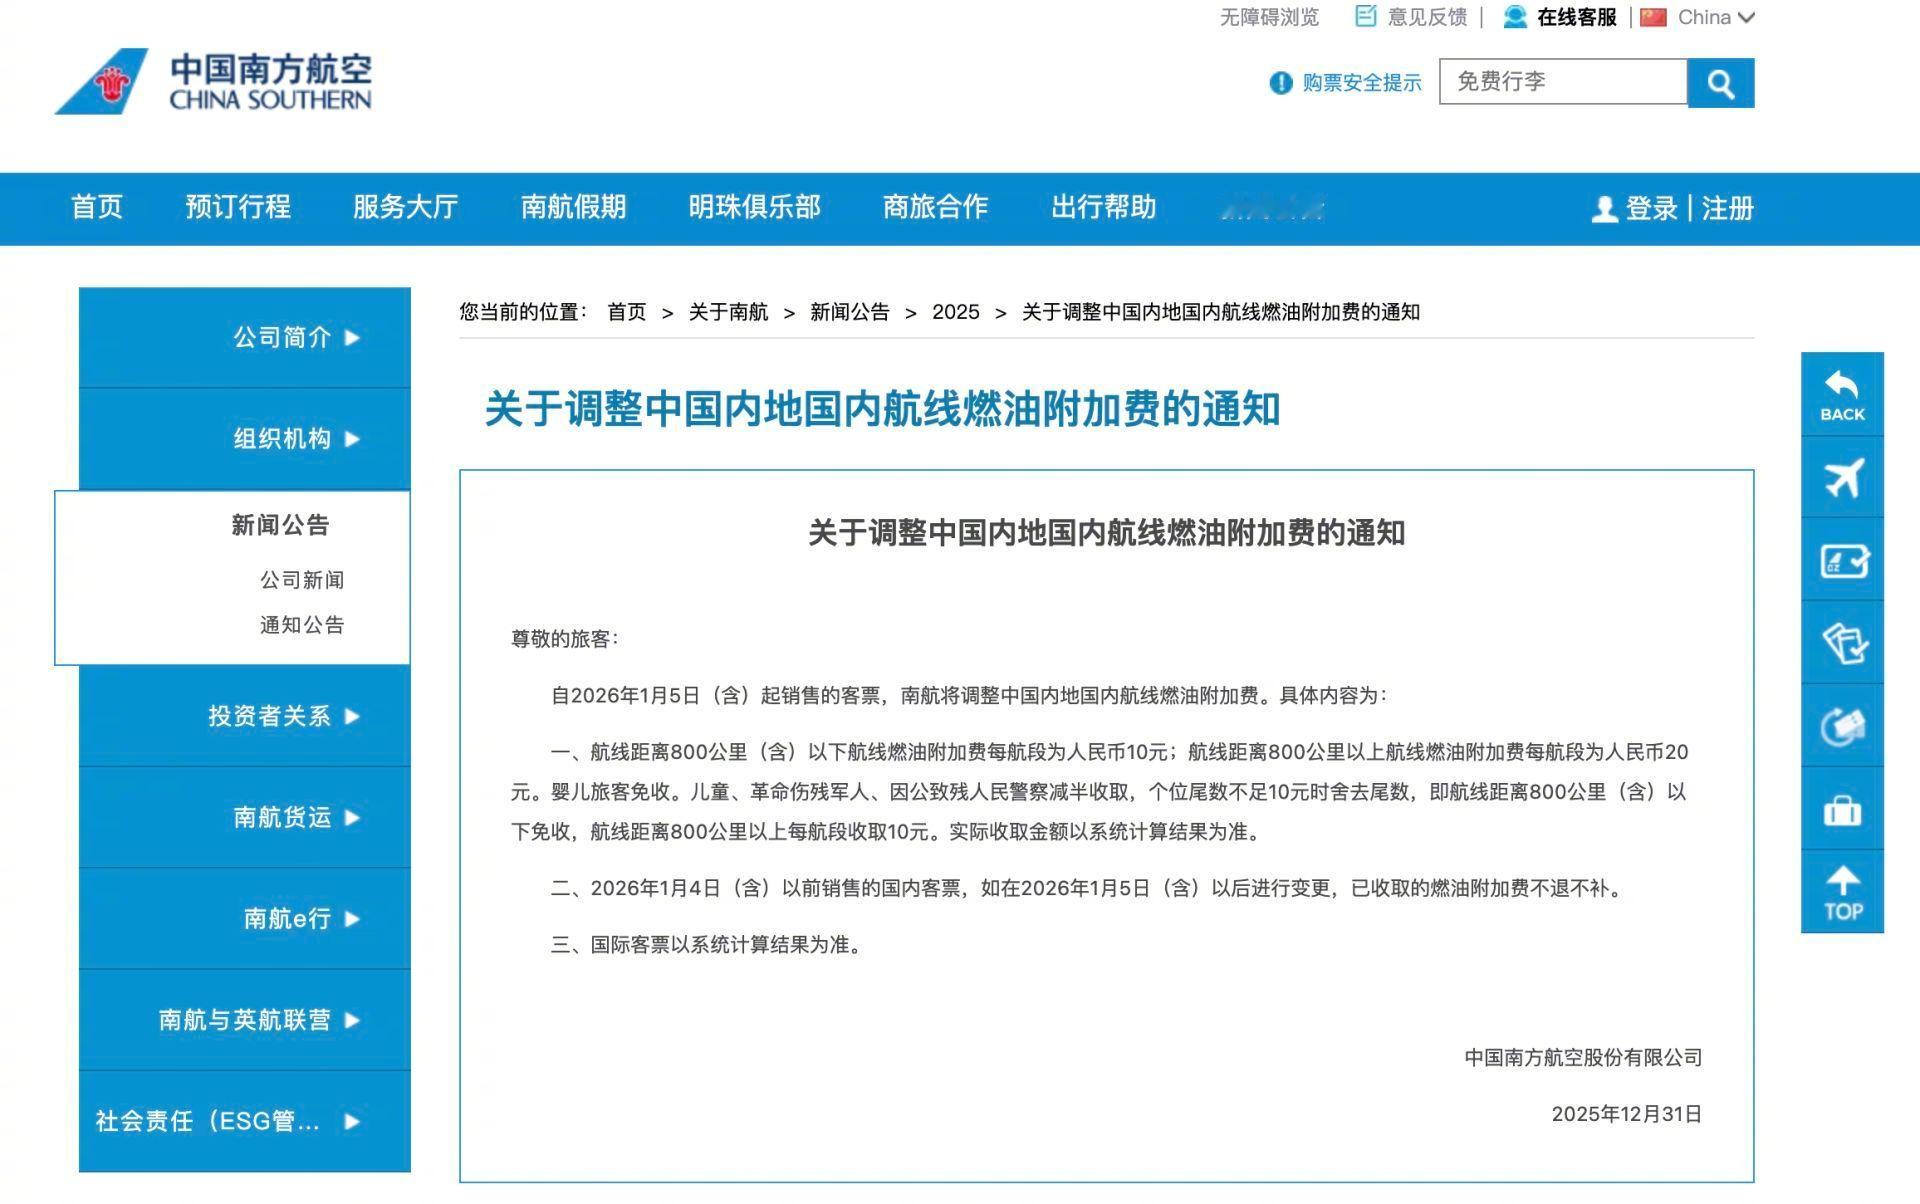The width and height of the screenshot is (1920, 1204).
Task: Click 在线客服 online service link
Action: (1576, 17)
